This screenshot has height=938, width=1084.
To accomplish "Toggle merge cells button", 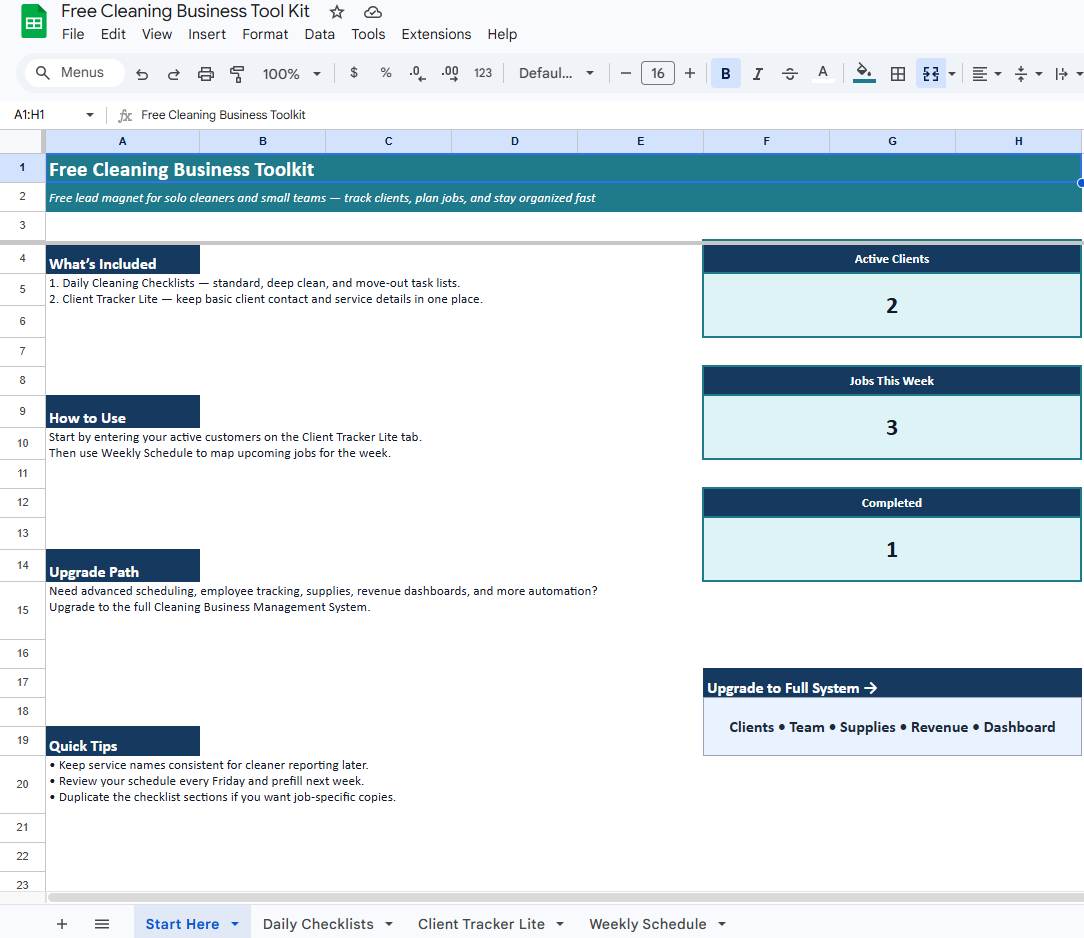I will point(931,73).
